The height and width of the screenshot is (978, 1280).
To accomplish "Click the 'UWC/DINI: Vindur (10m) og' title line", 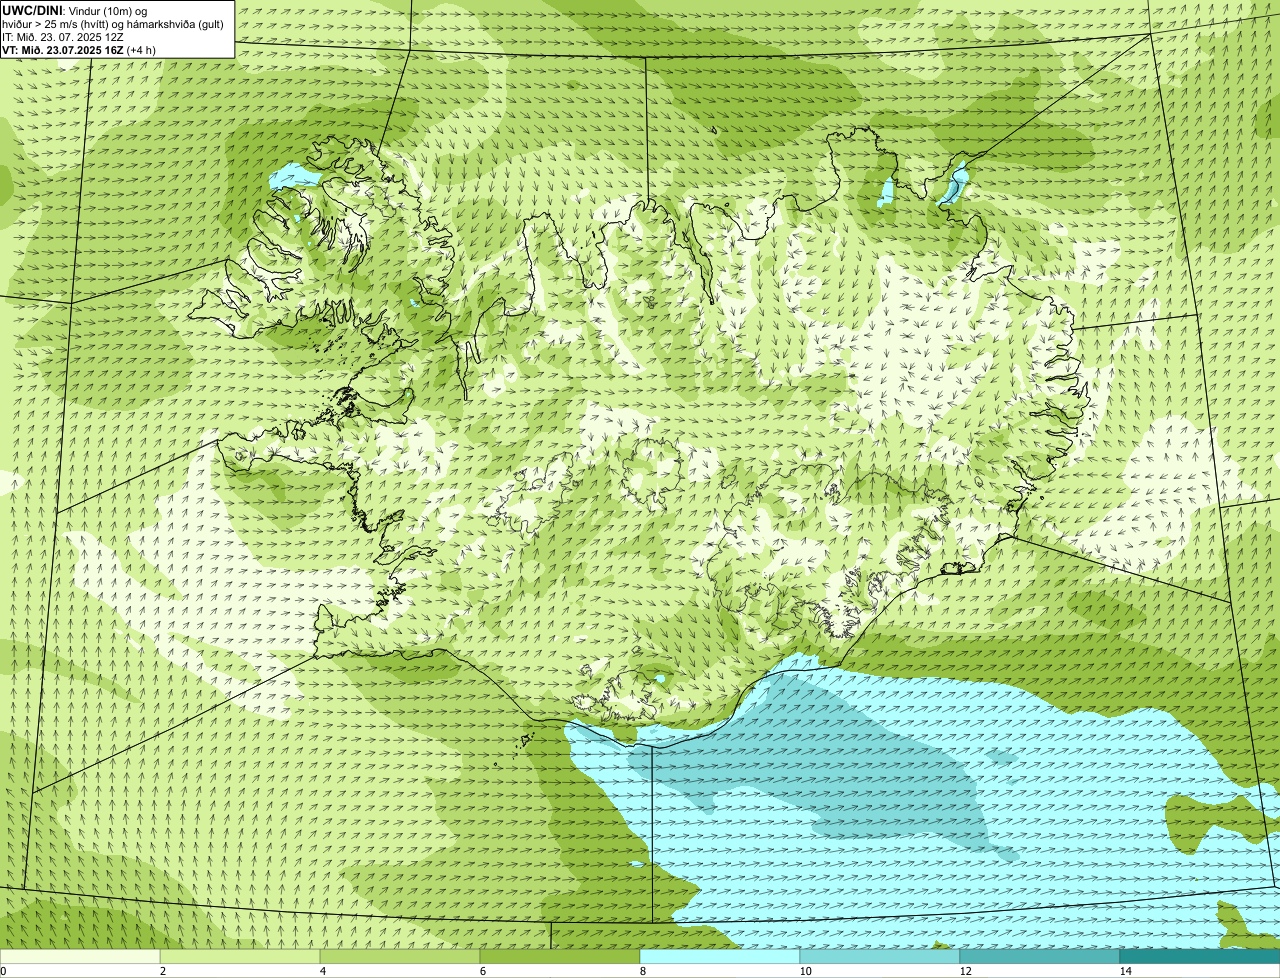I will 75,10.
